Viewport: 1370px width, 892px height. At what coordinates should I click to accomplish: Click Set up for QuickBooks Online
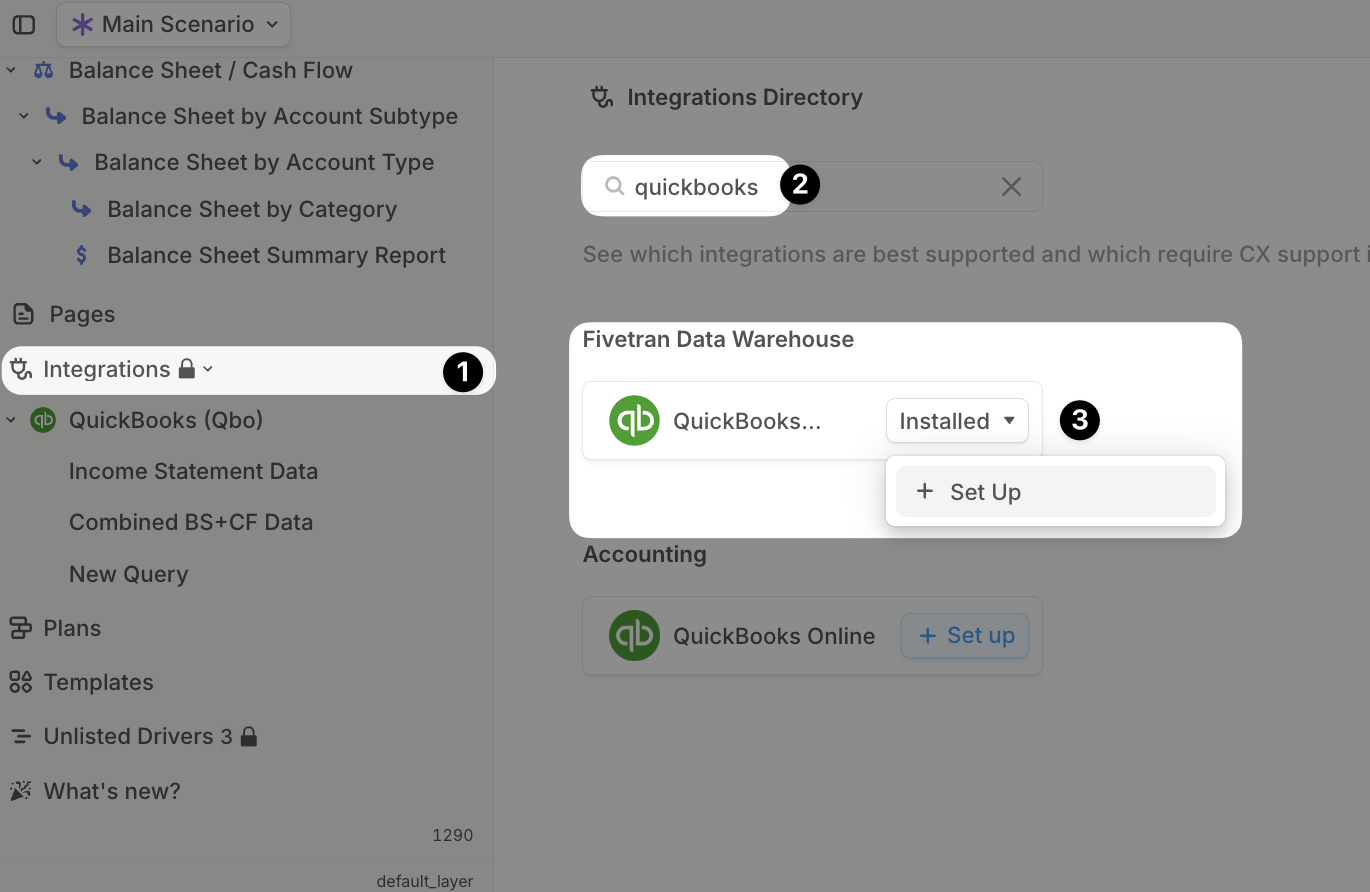[x=965, y=636]
